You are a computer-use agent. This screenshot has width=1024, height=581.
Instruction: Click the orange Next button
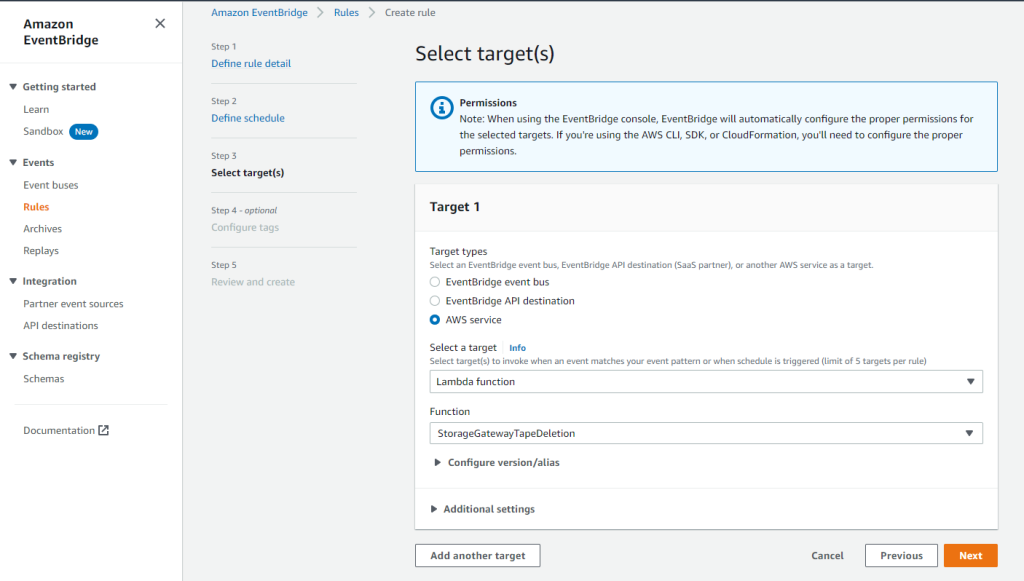point(970,556)
